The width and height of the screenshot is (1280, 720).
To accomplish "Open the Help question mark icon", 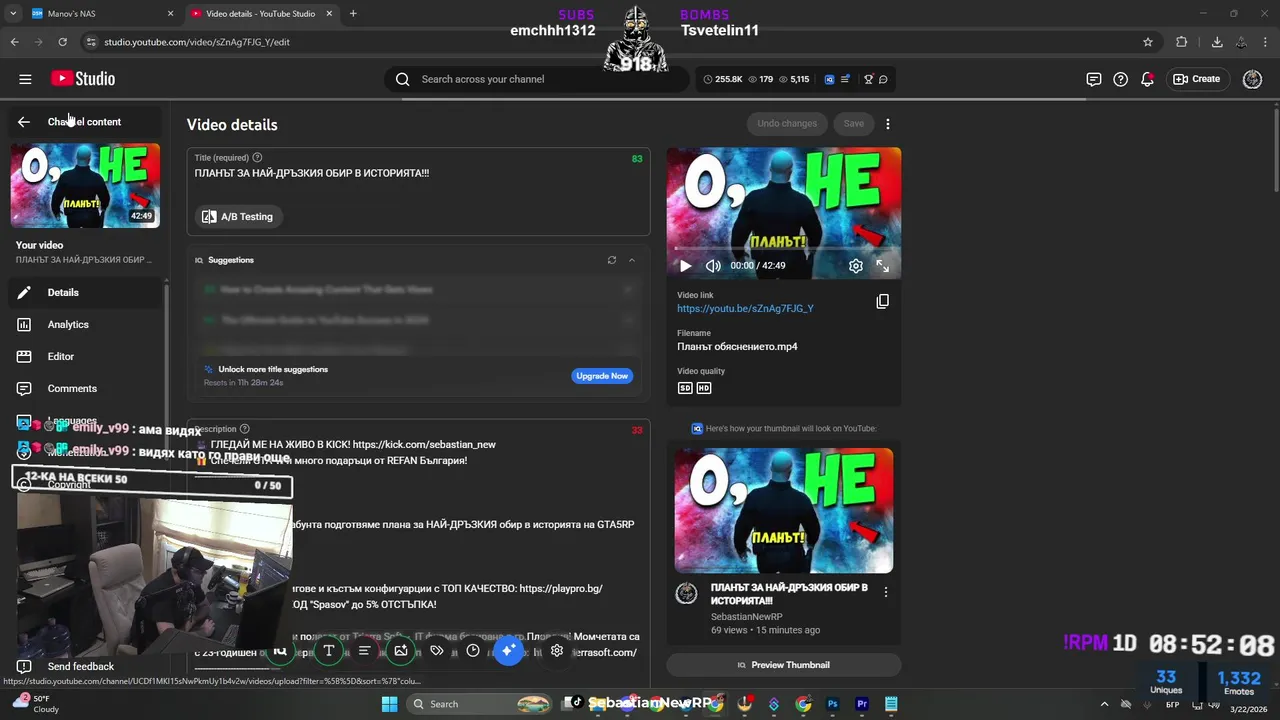I will coord(1121,79).
